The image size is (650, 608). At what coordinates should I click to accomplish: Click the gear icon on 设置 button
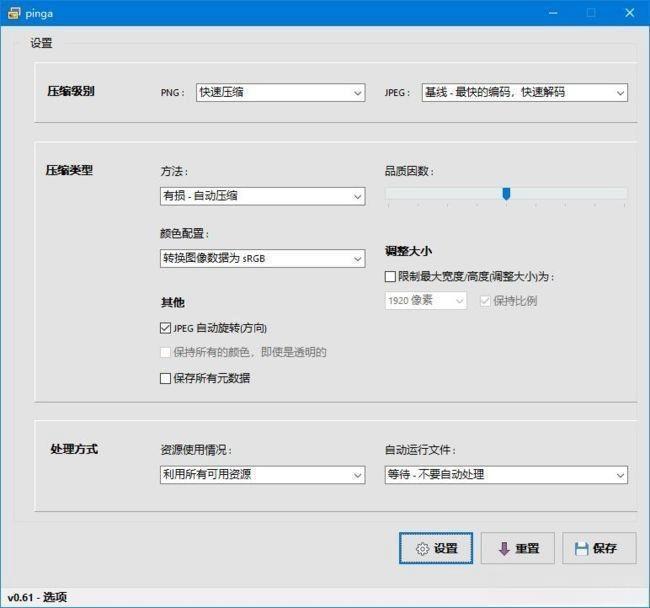point(422,549)
